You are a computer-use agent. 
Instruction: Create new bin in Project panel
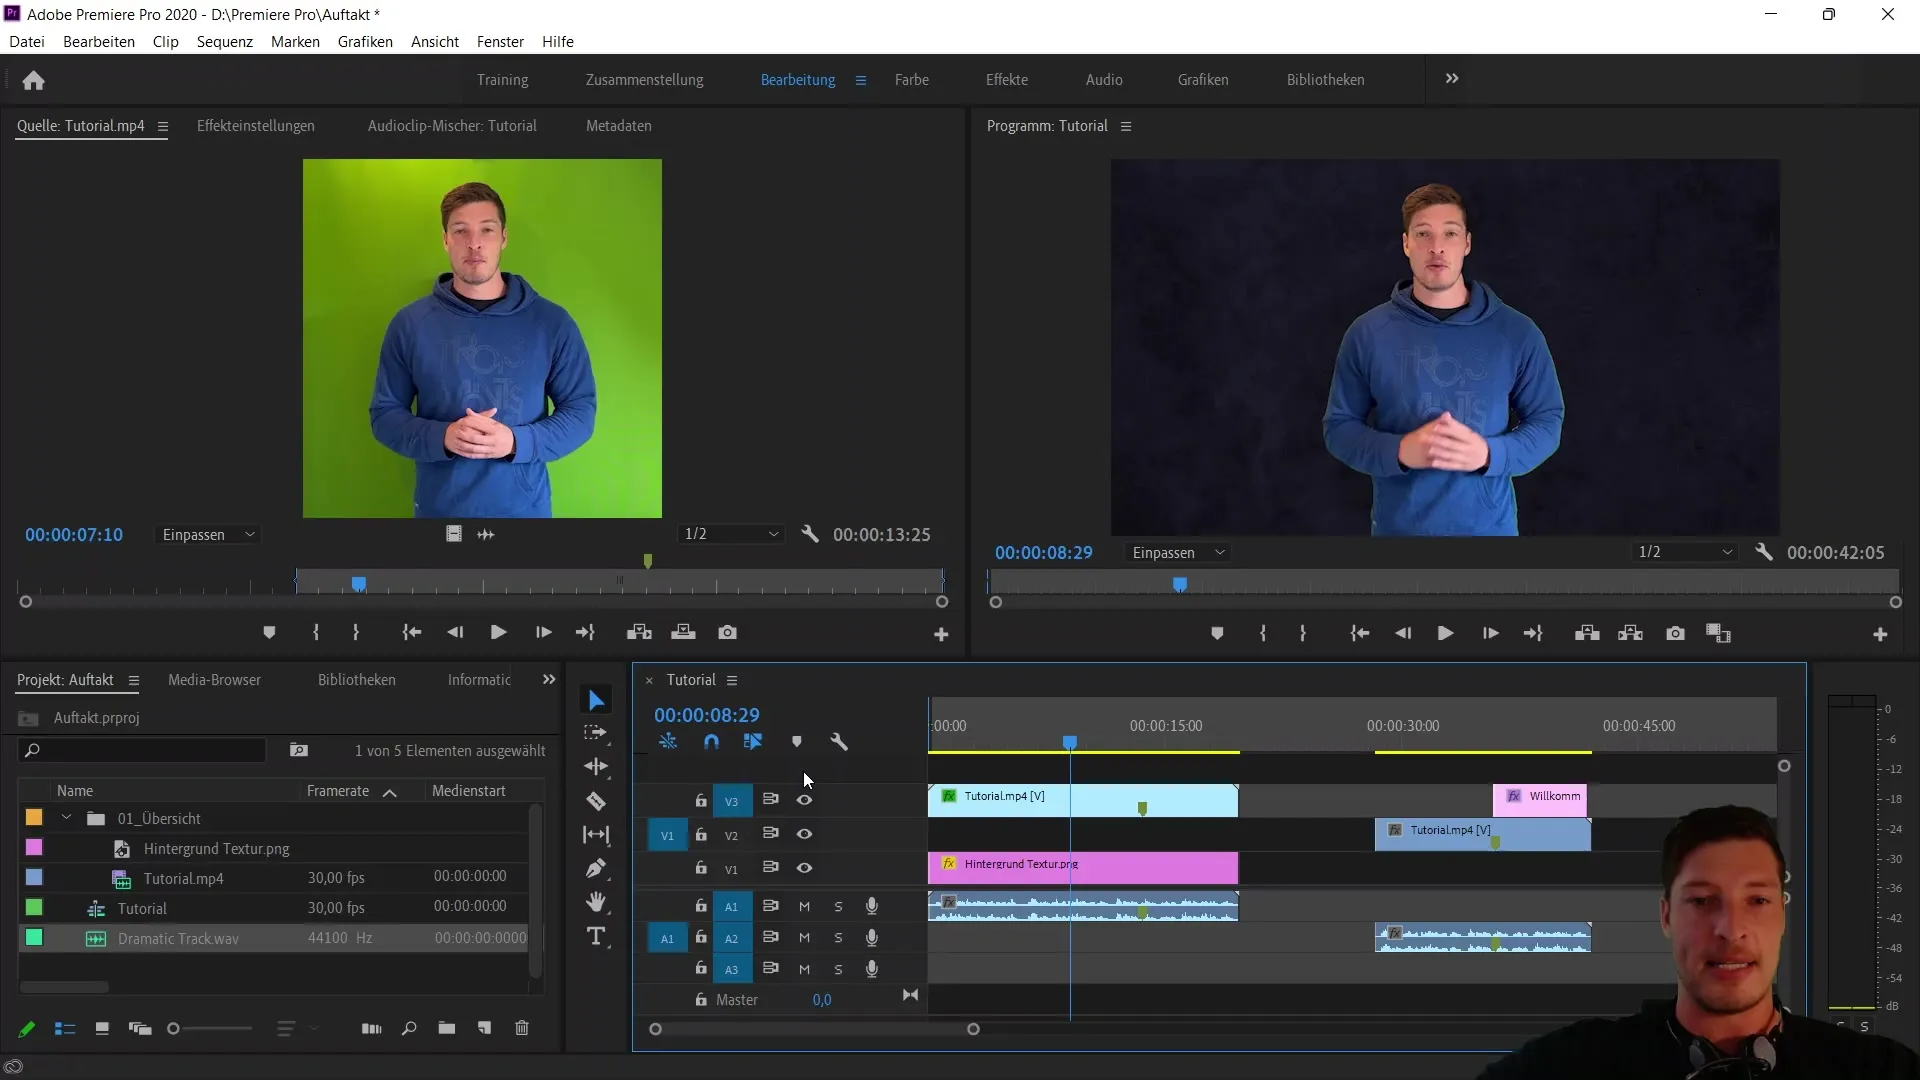(446, 1028)
